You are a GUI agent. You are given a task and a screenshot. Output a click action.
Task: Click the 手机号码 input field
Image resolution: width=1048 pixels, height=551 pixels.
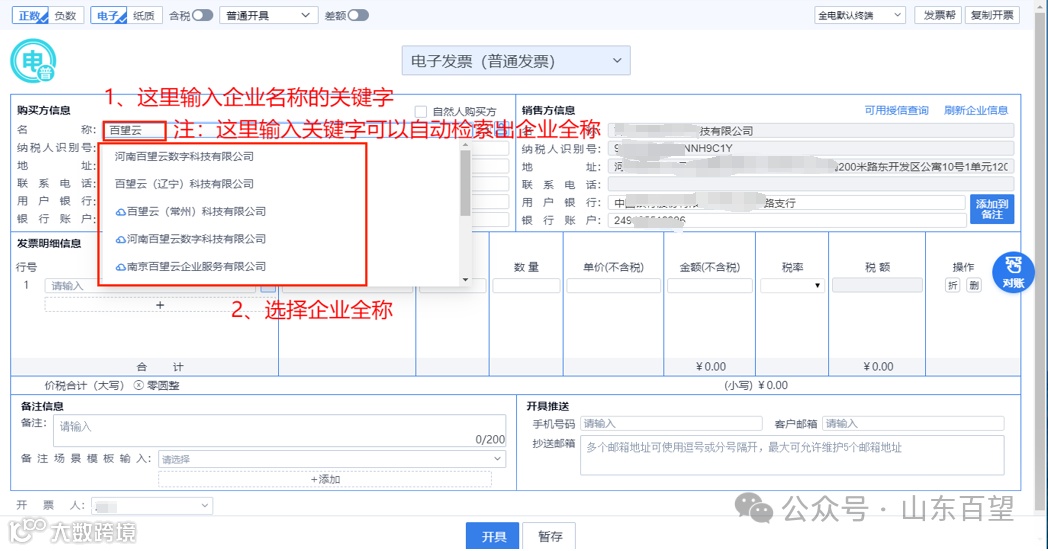point(671,423)
